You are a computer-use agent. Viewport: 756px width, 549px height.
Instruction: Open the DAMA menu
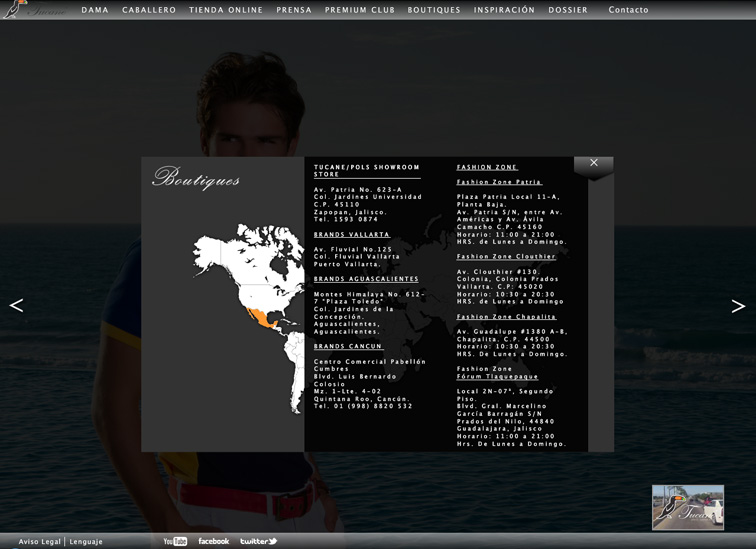[x=95, y=10]
